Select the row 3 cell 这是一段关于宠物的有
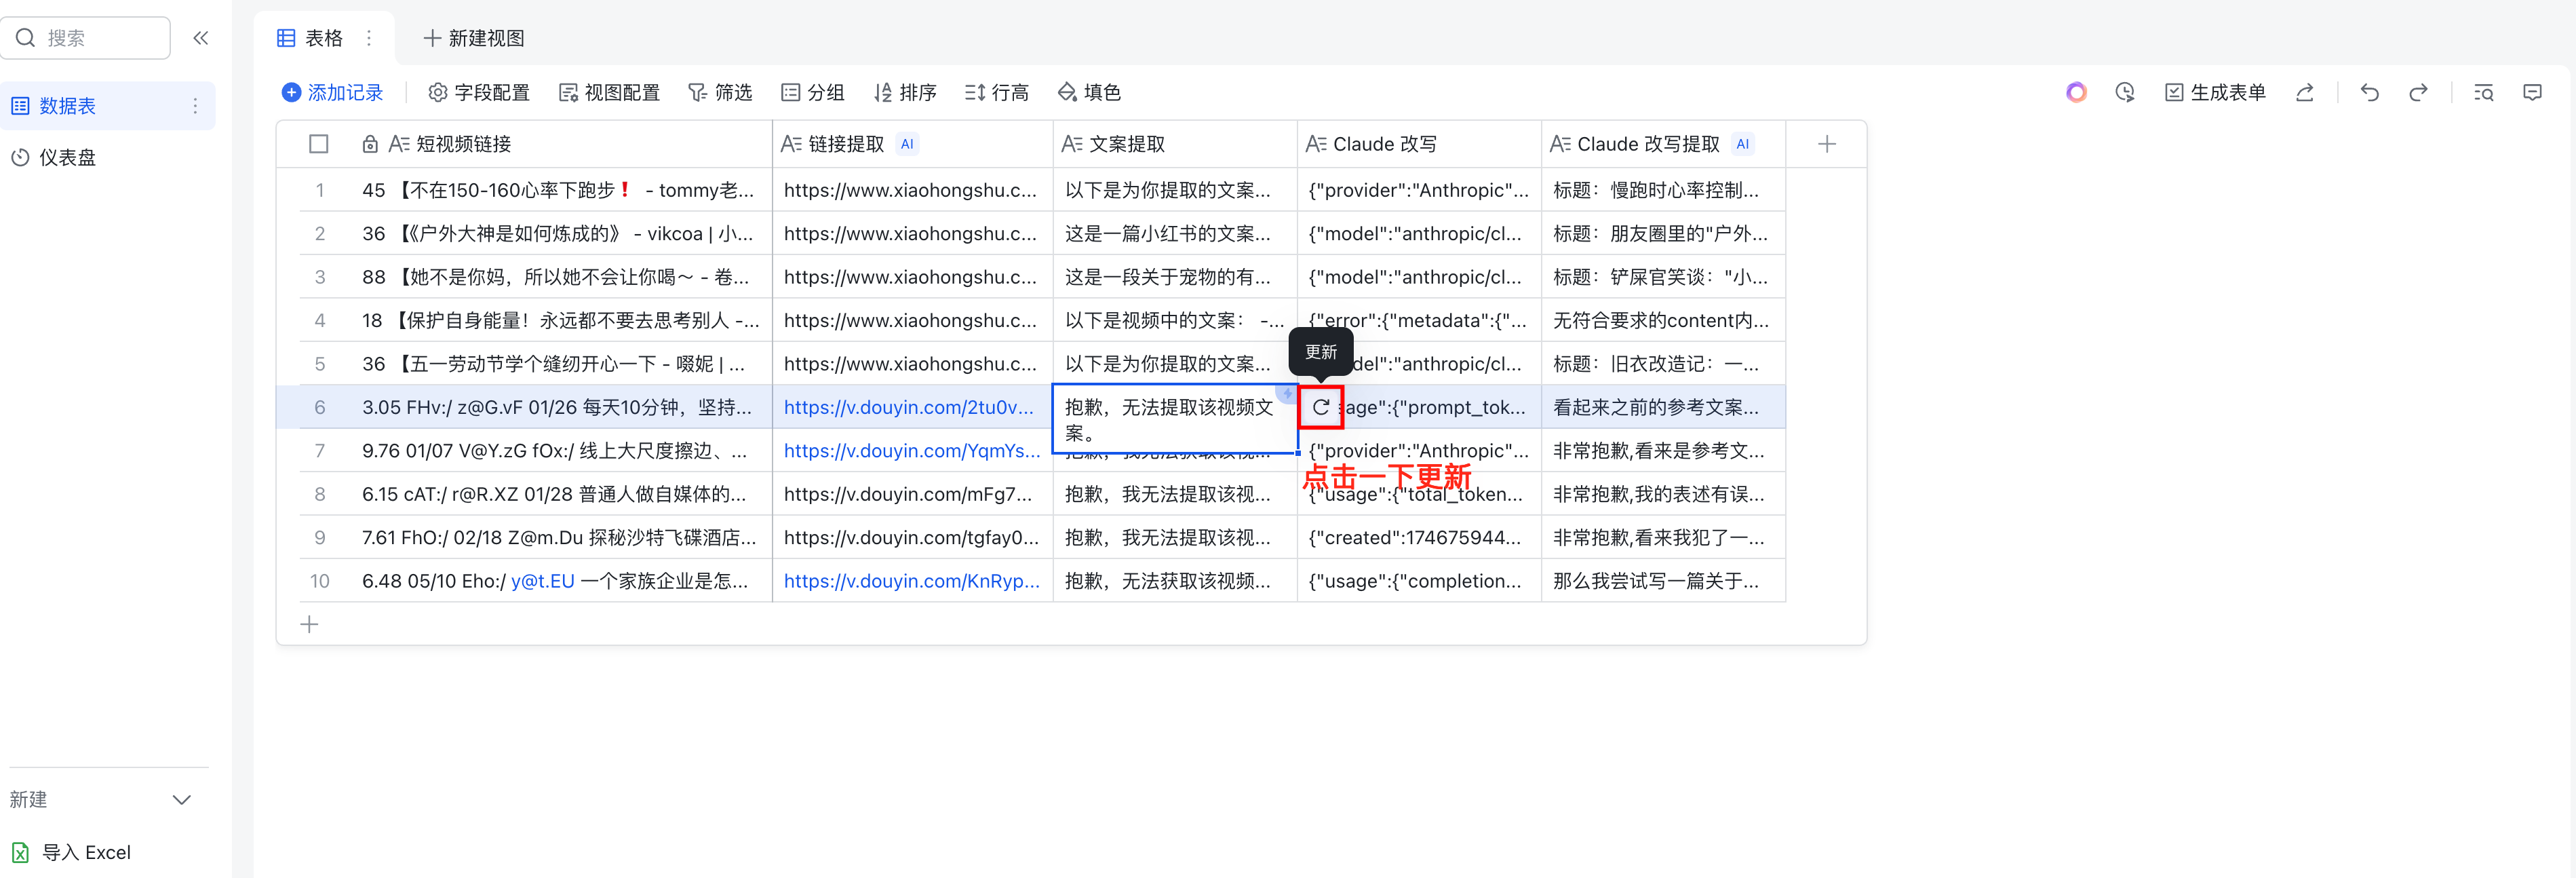 [1175, 277]
